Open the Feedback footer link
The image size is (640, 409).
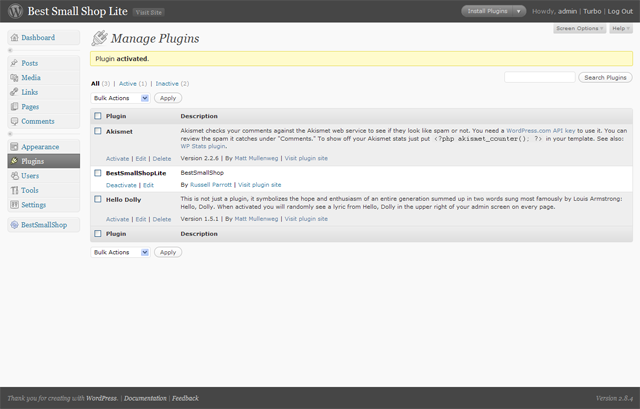pyautogui.click(x=185, y=398)
